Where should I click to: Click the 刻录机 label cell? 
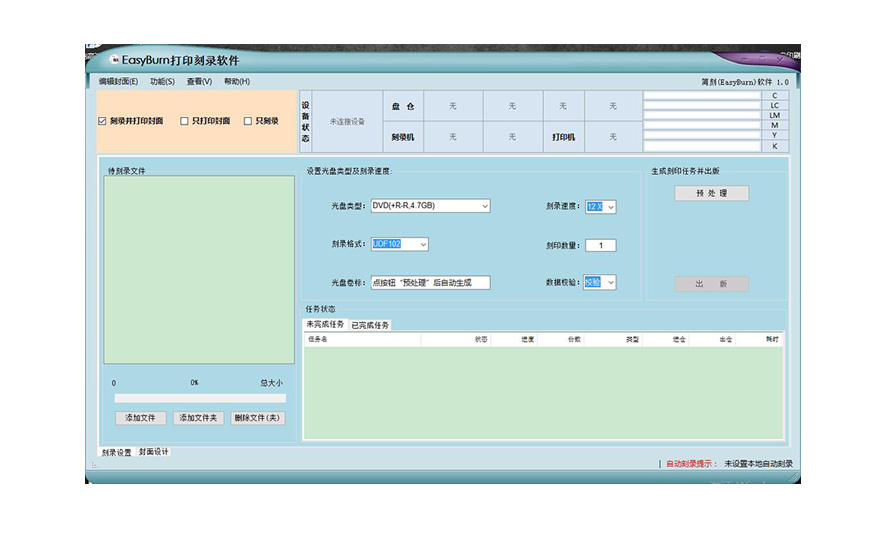click(x=403, y=137)
